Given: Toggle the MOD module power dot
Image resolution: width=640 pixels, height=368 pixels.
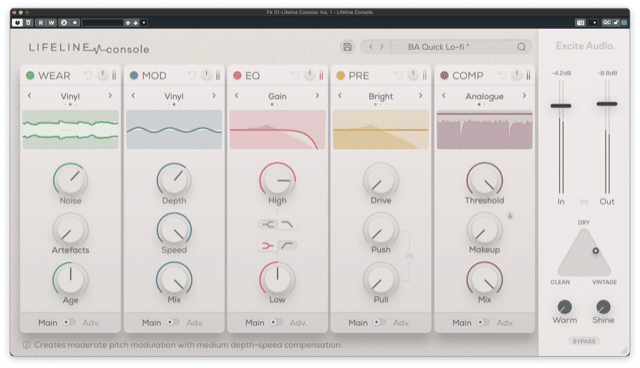Looking at the screenshot, I should tap(134, 75).
